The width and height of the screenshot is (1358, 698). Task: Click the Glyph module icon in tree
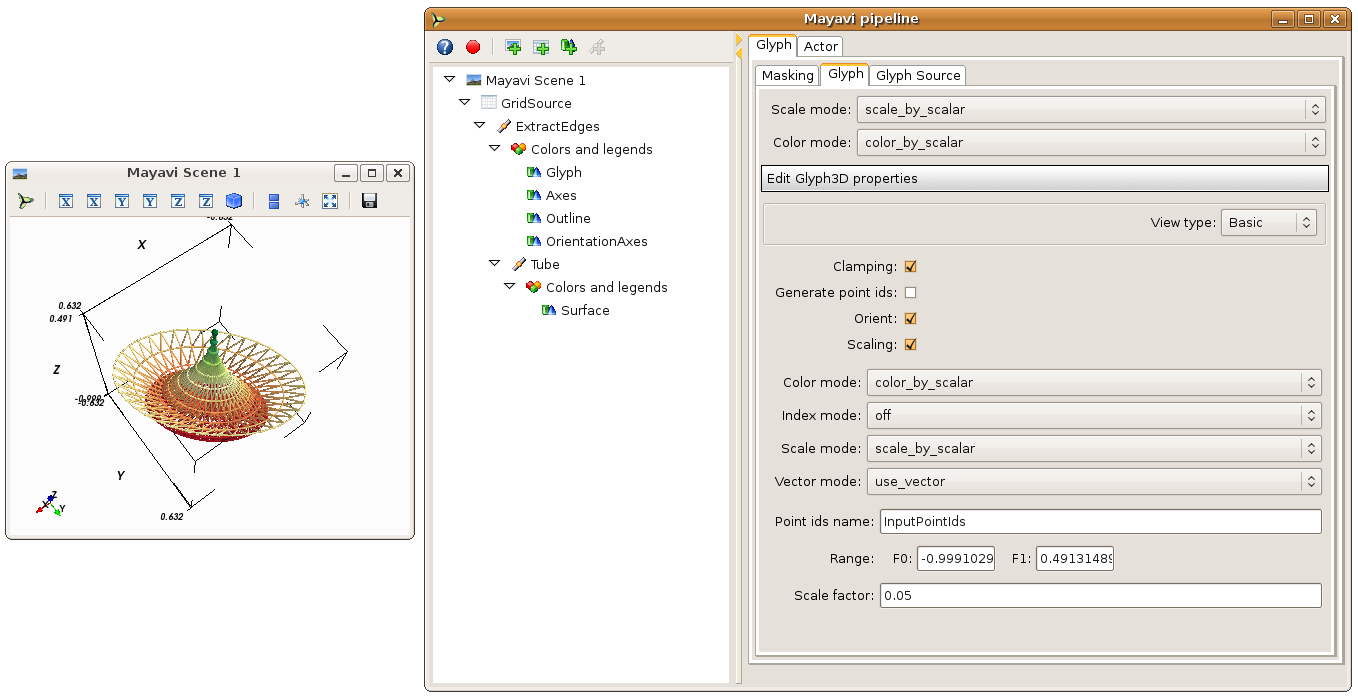(534, 172)
